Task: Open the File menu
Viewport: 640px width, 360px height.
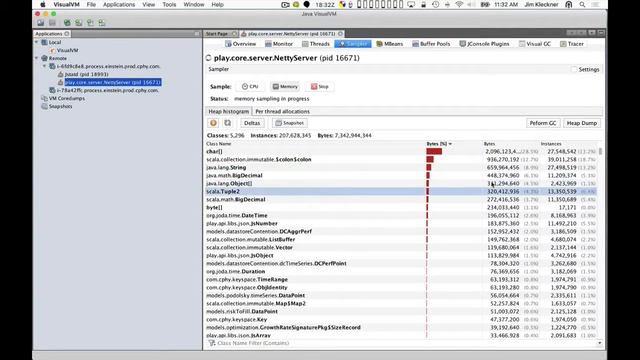Action: (x=91, y=4)
